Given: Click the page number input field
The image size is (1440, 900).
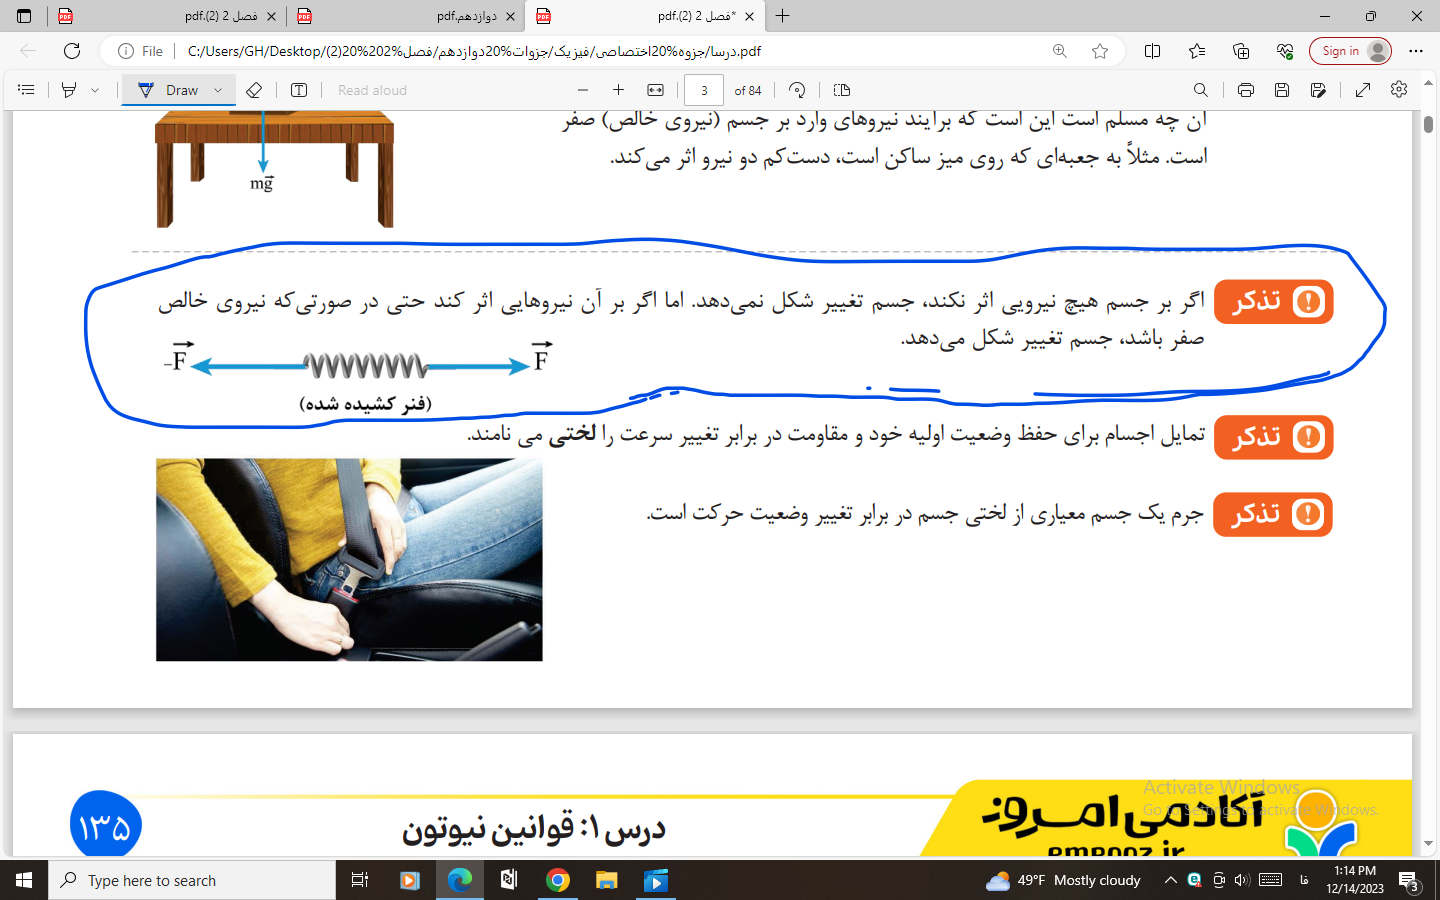Looking at the screenshot, I should tap(703, 90).
